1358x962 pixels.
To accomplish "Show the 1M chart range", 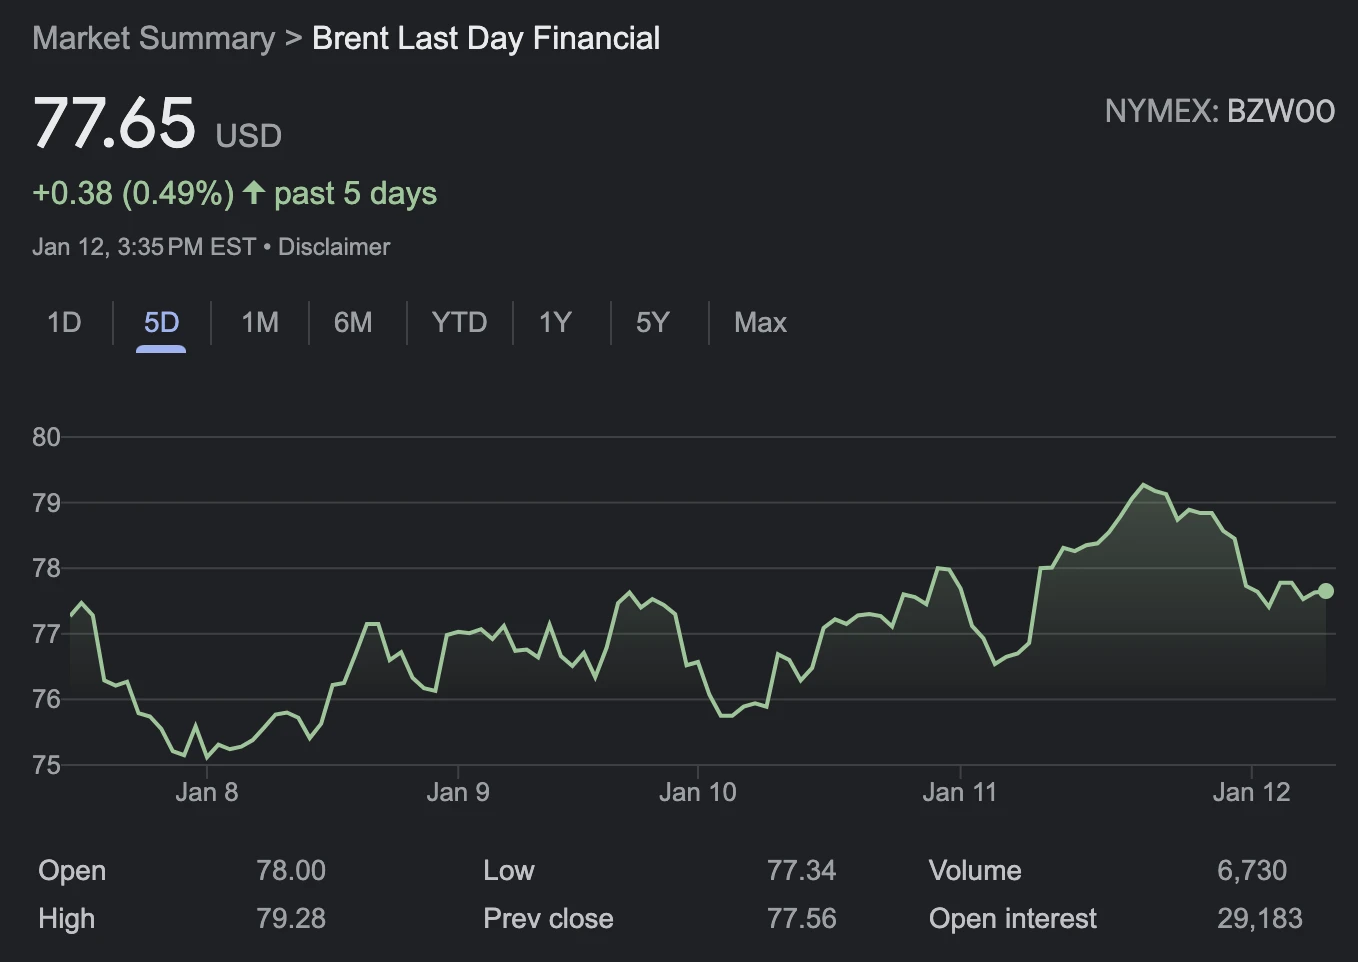I will click(260, 322).
